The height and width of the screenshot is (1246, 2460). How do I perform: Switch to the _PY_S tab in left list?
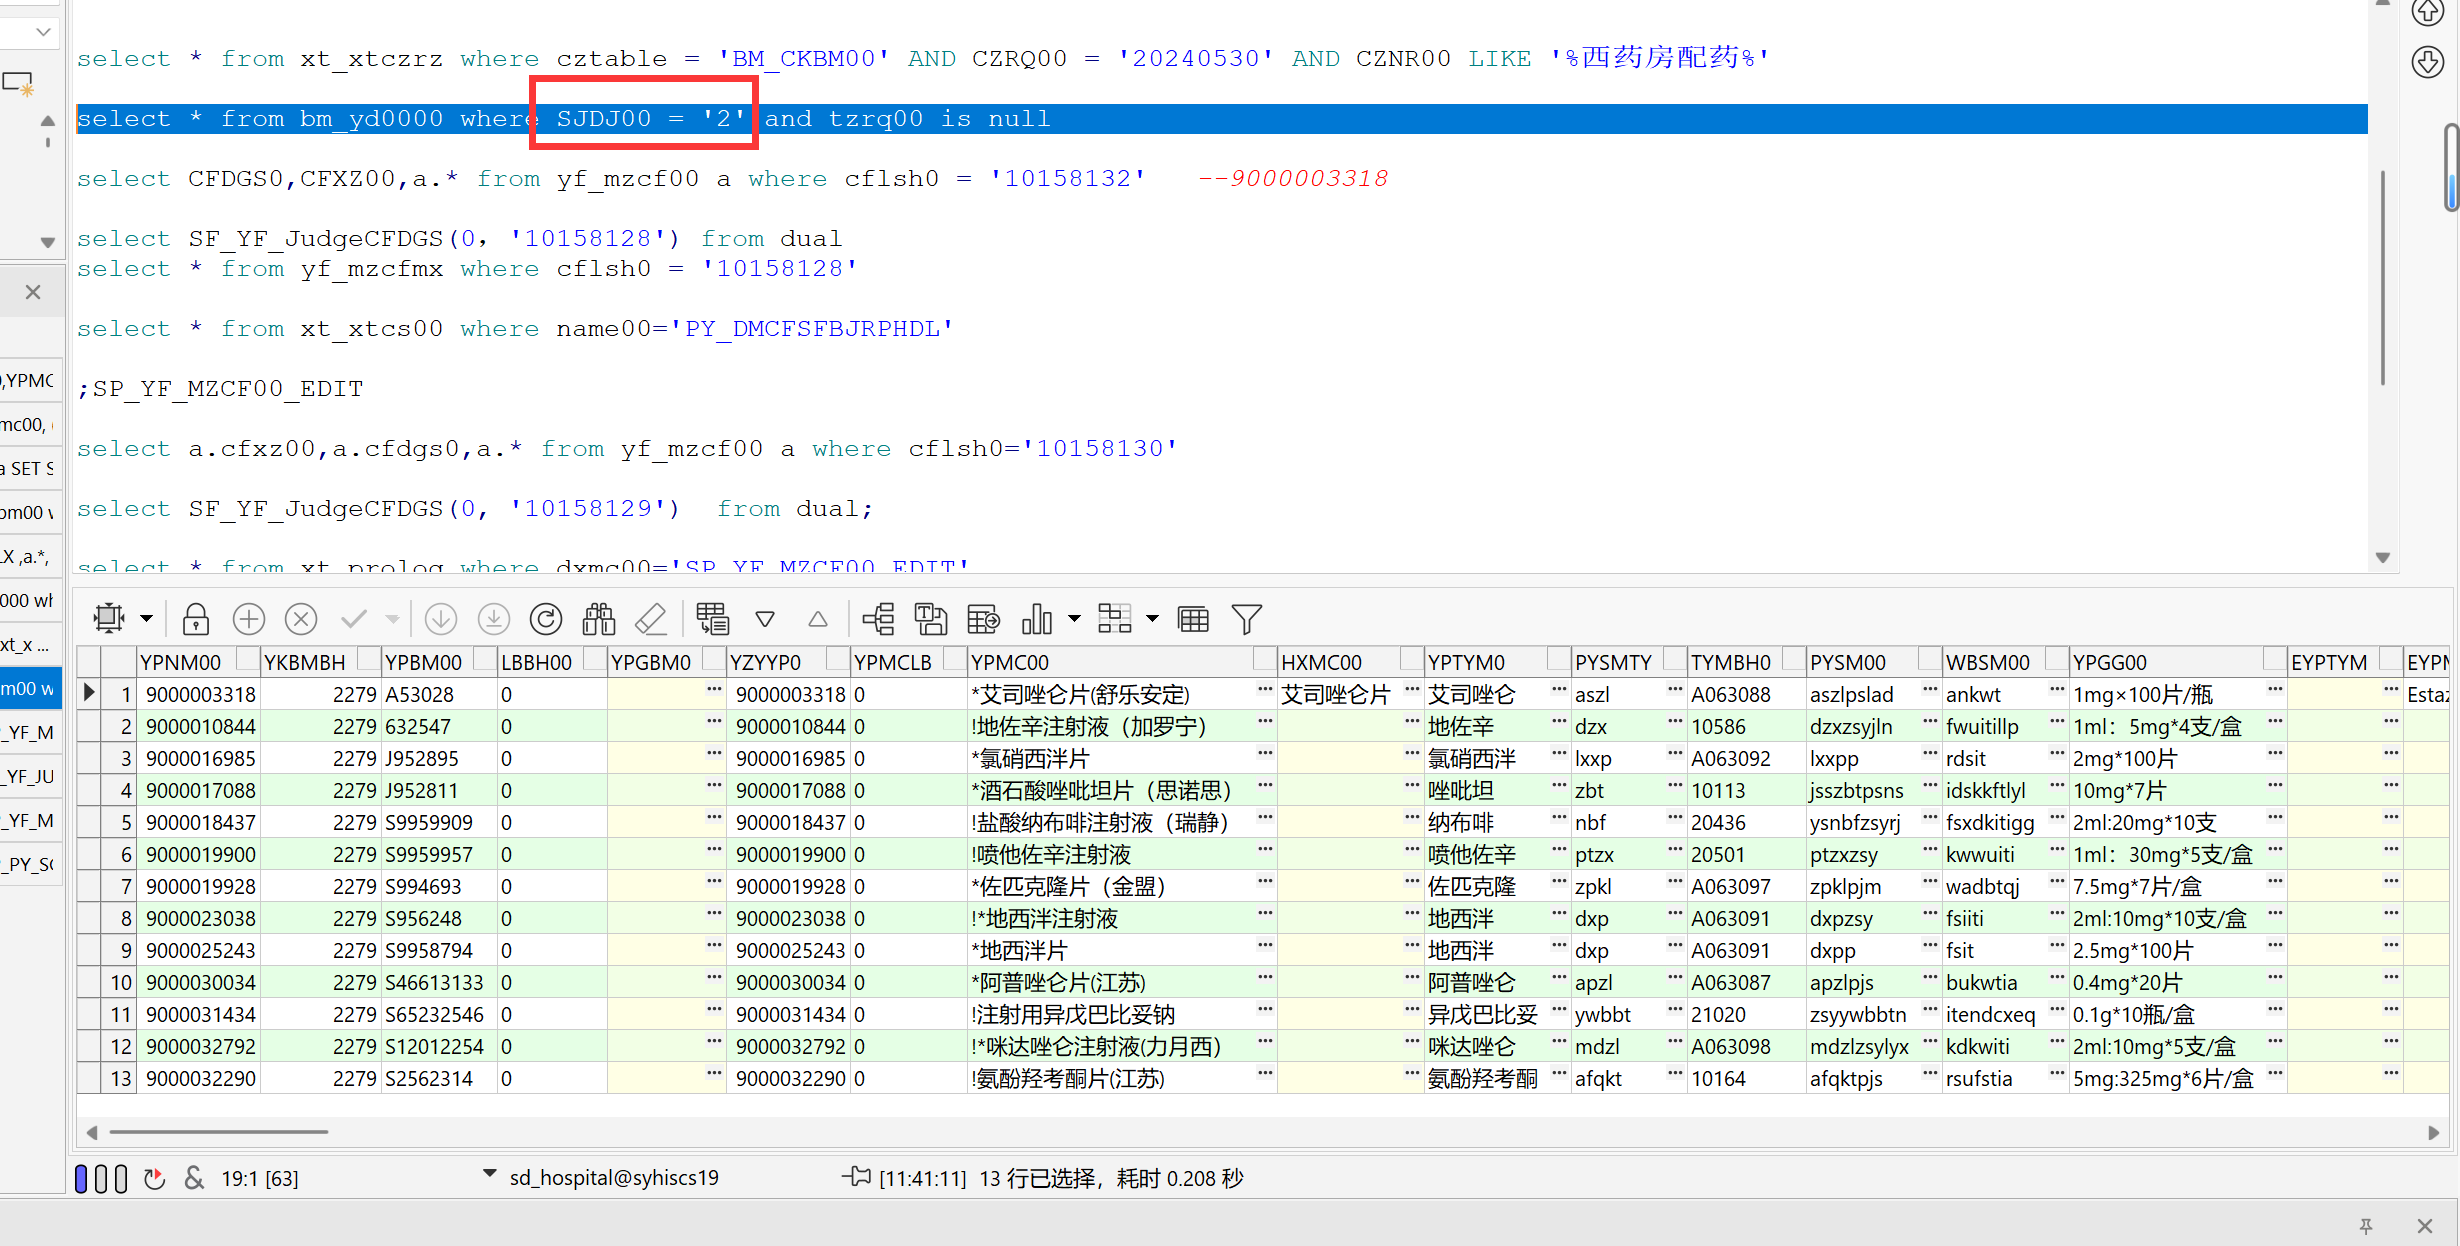click(30, 863)
